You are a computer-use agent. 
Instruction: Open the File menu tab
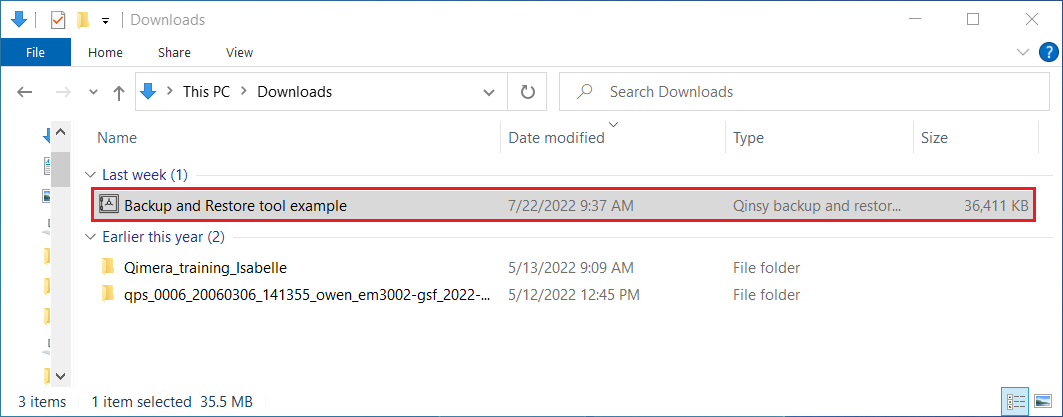[35, 52]
